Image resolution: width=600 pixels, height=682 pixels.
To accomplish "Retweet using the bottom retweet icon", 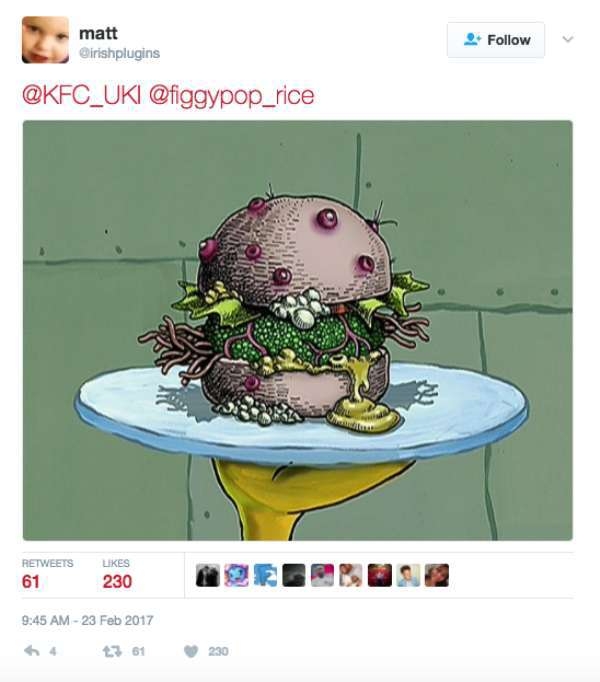I will click(x=111, y=651).
